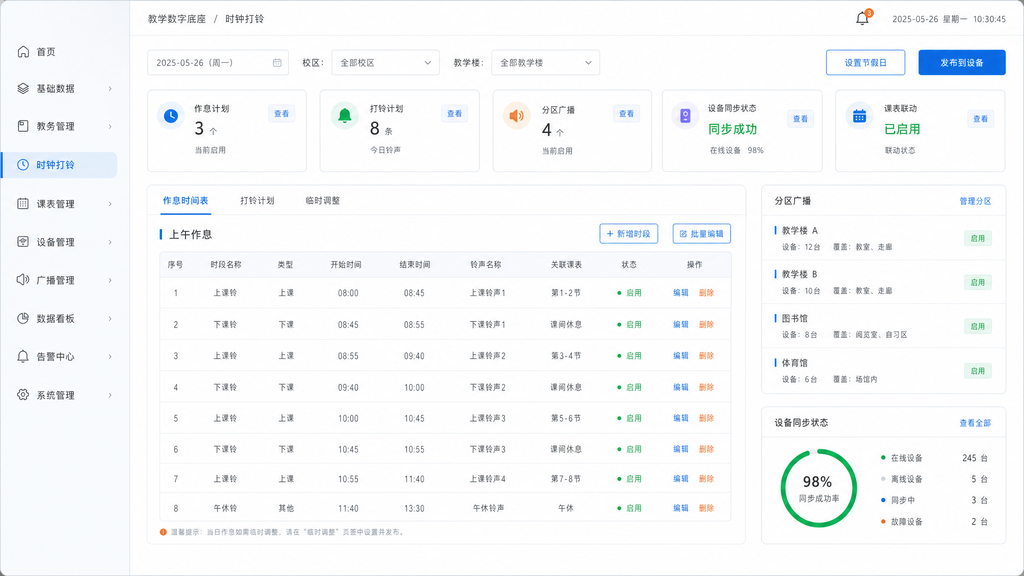Click the 作息计划 blue clock card icon
The image size is (1024, 576).
[x=170, y=116]
